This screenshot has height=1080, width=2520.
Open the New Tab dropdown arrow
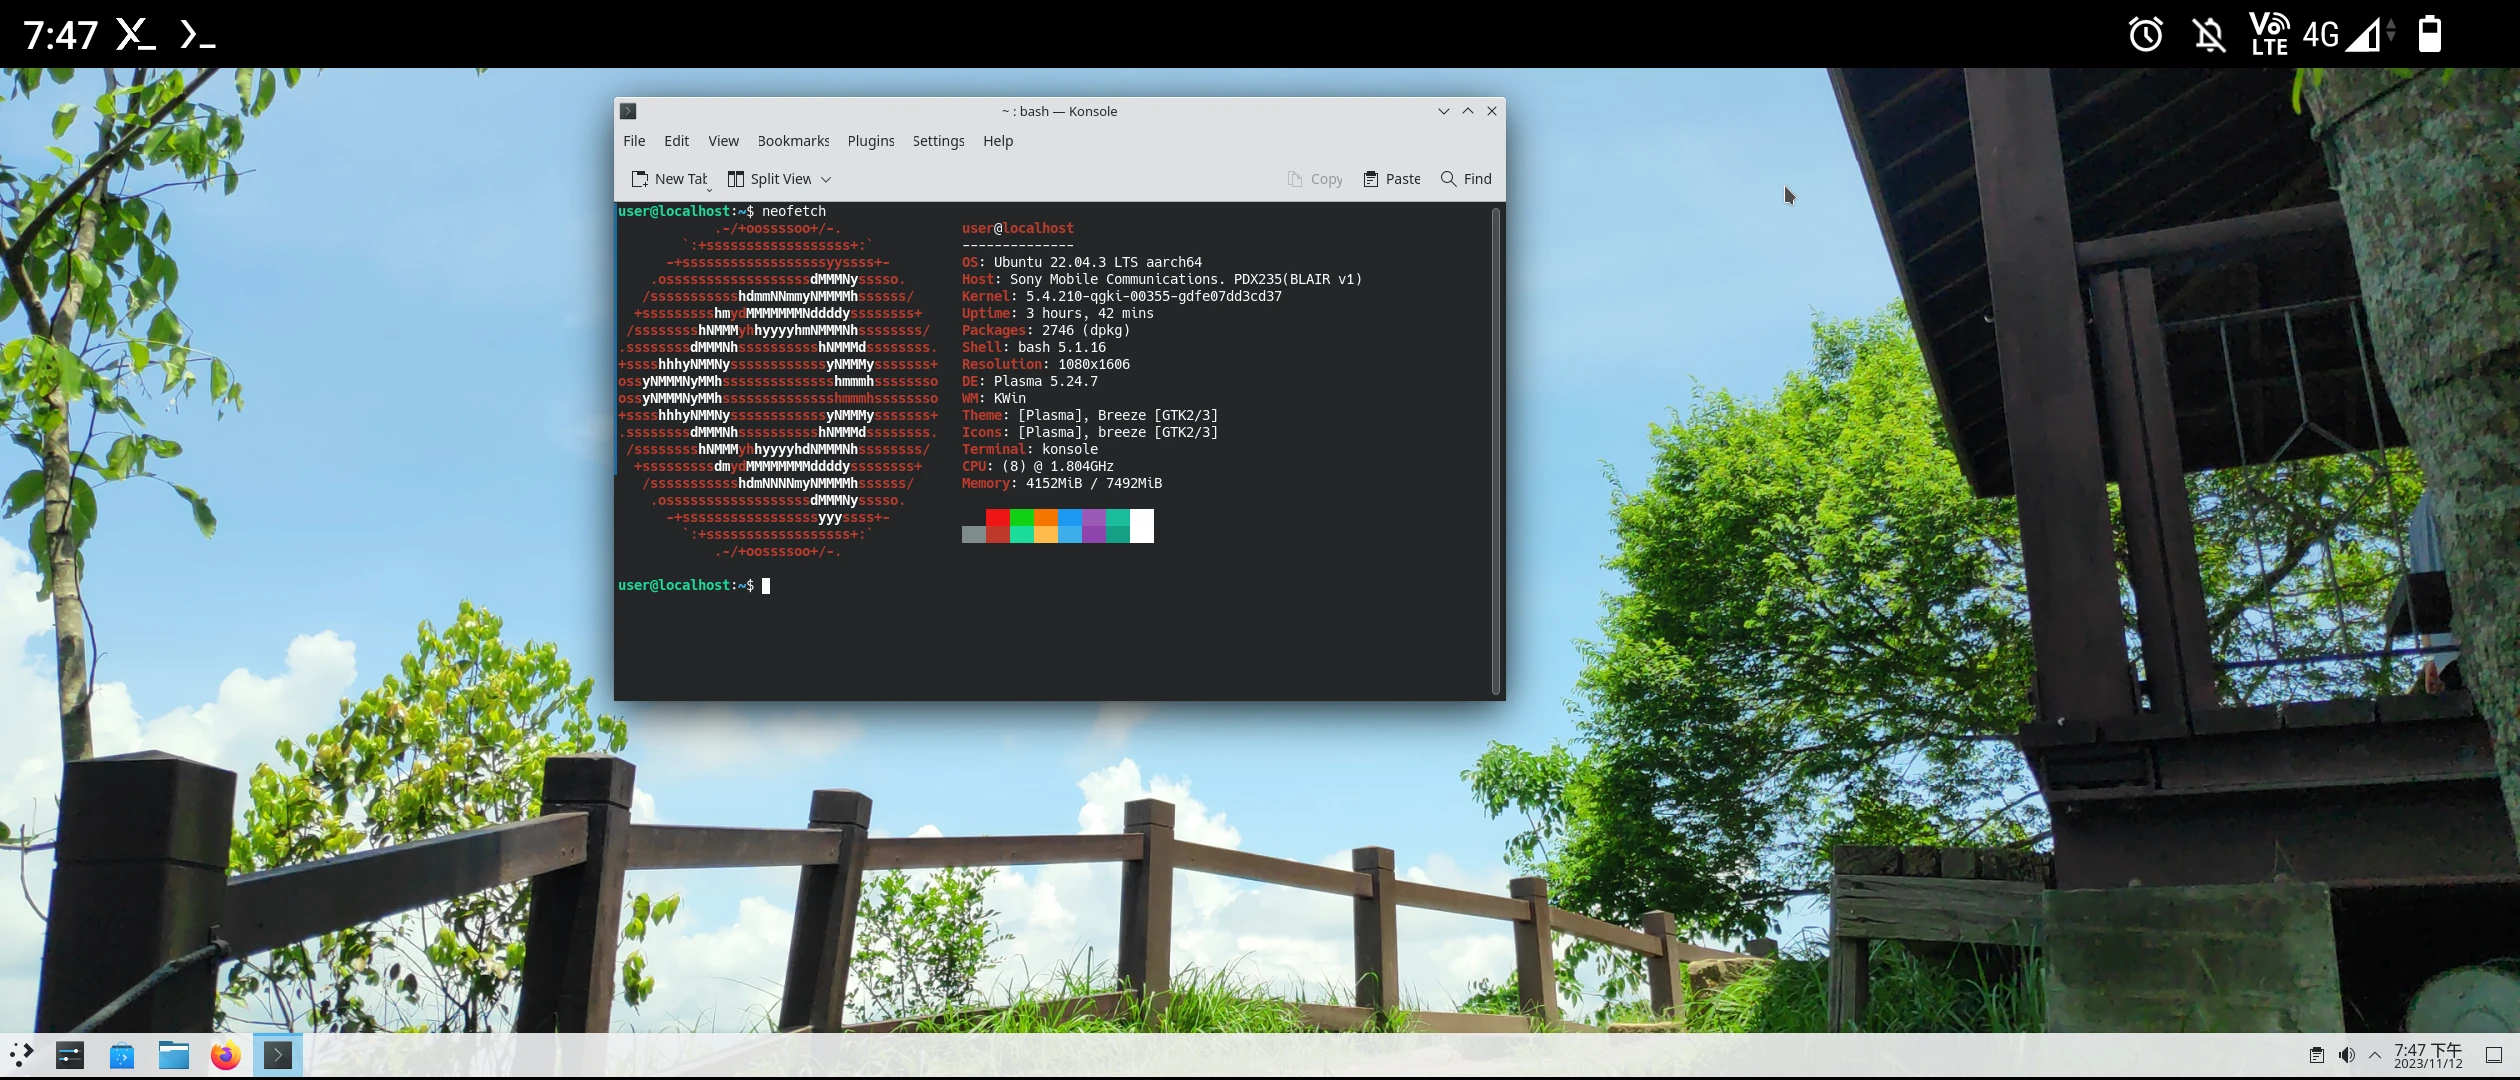pos(709,189)
